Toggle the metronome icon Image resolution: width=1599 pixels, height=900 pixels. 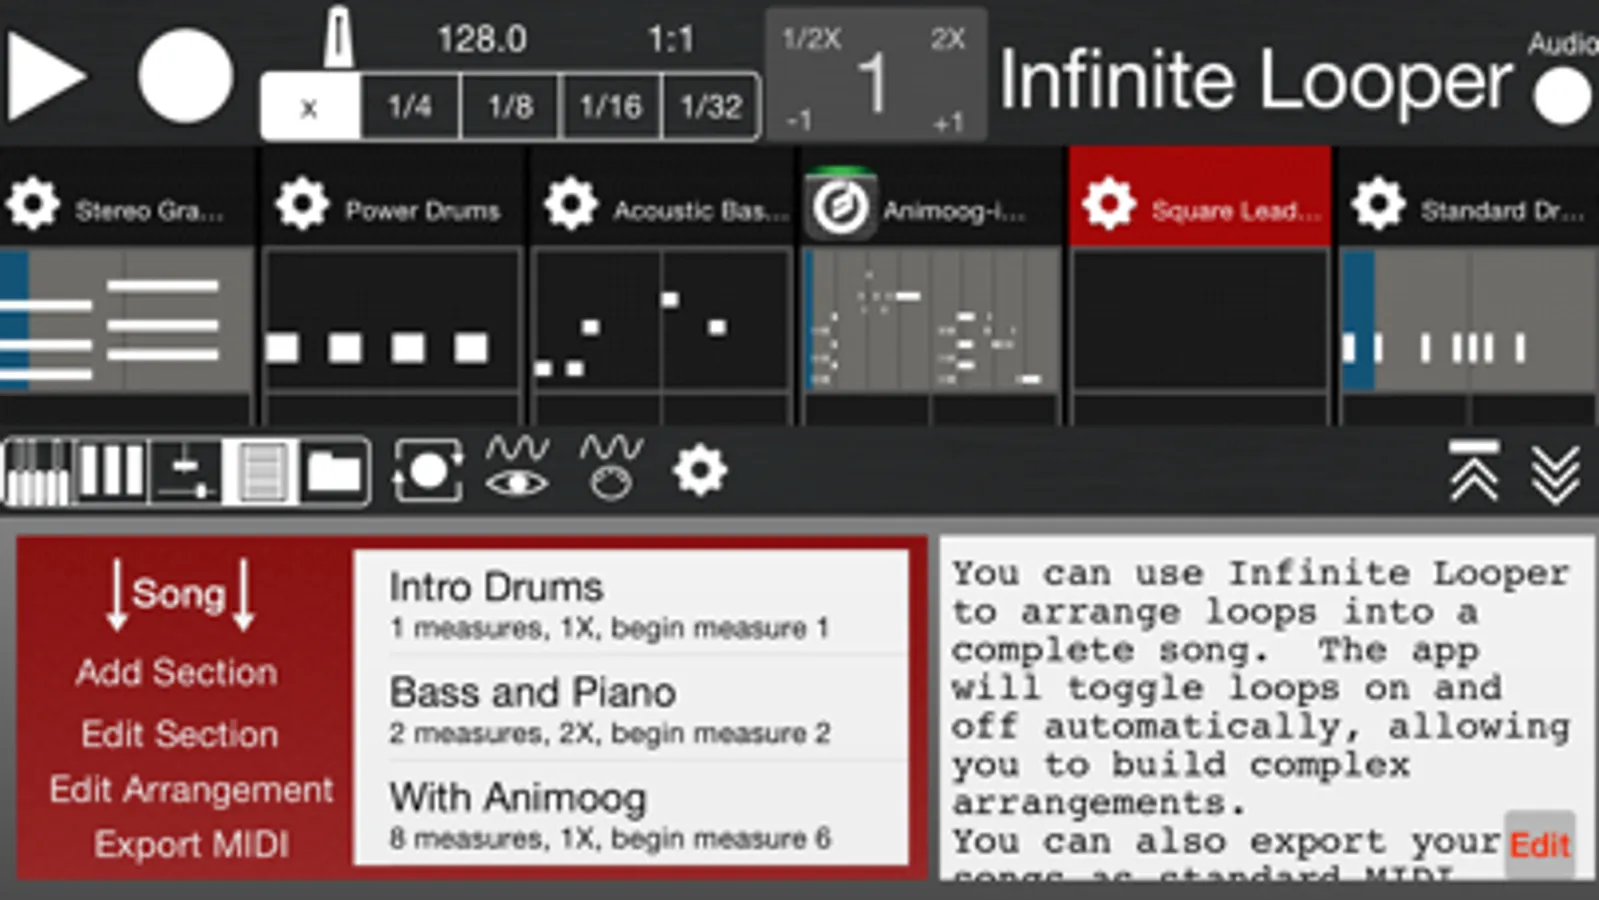pyautogui.click(x=338, y=36)
